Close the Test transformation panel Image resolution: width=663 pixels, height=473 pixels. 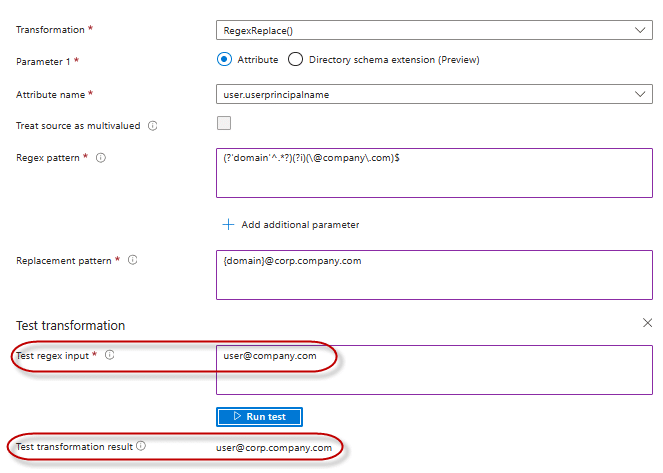(647, 323)
